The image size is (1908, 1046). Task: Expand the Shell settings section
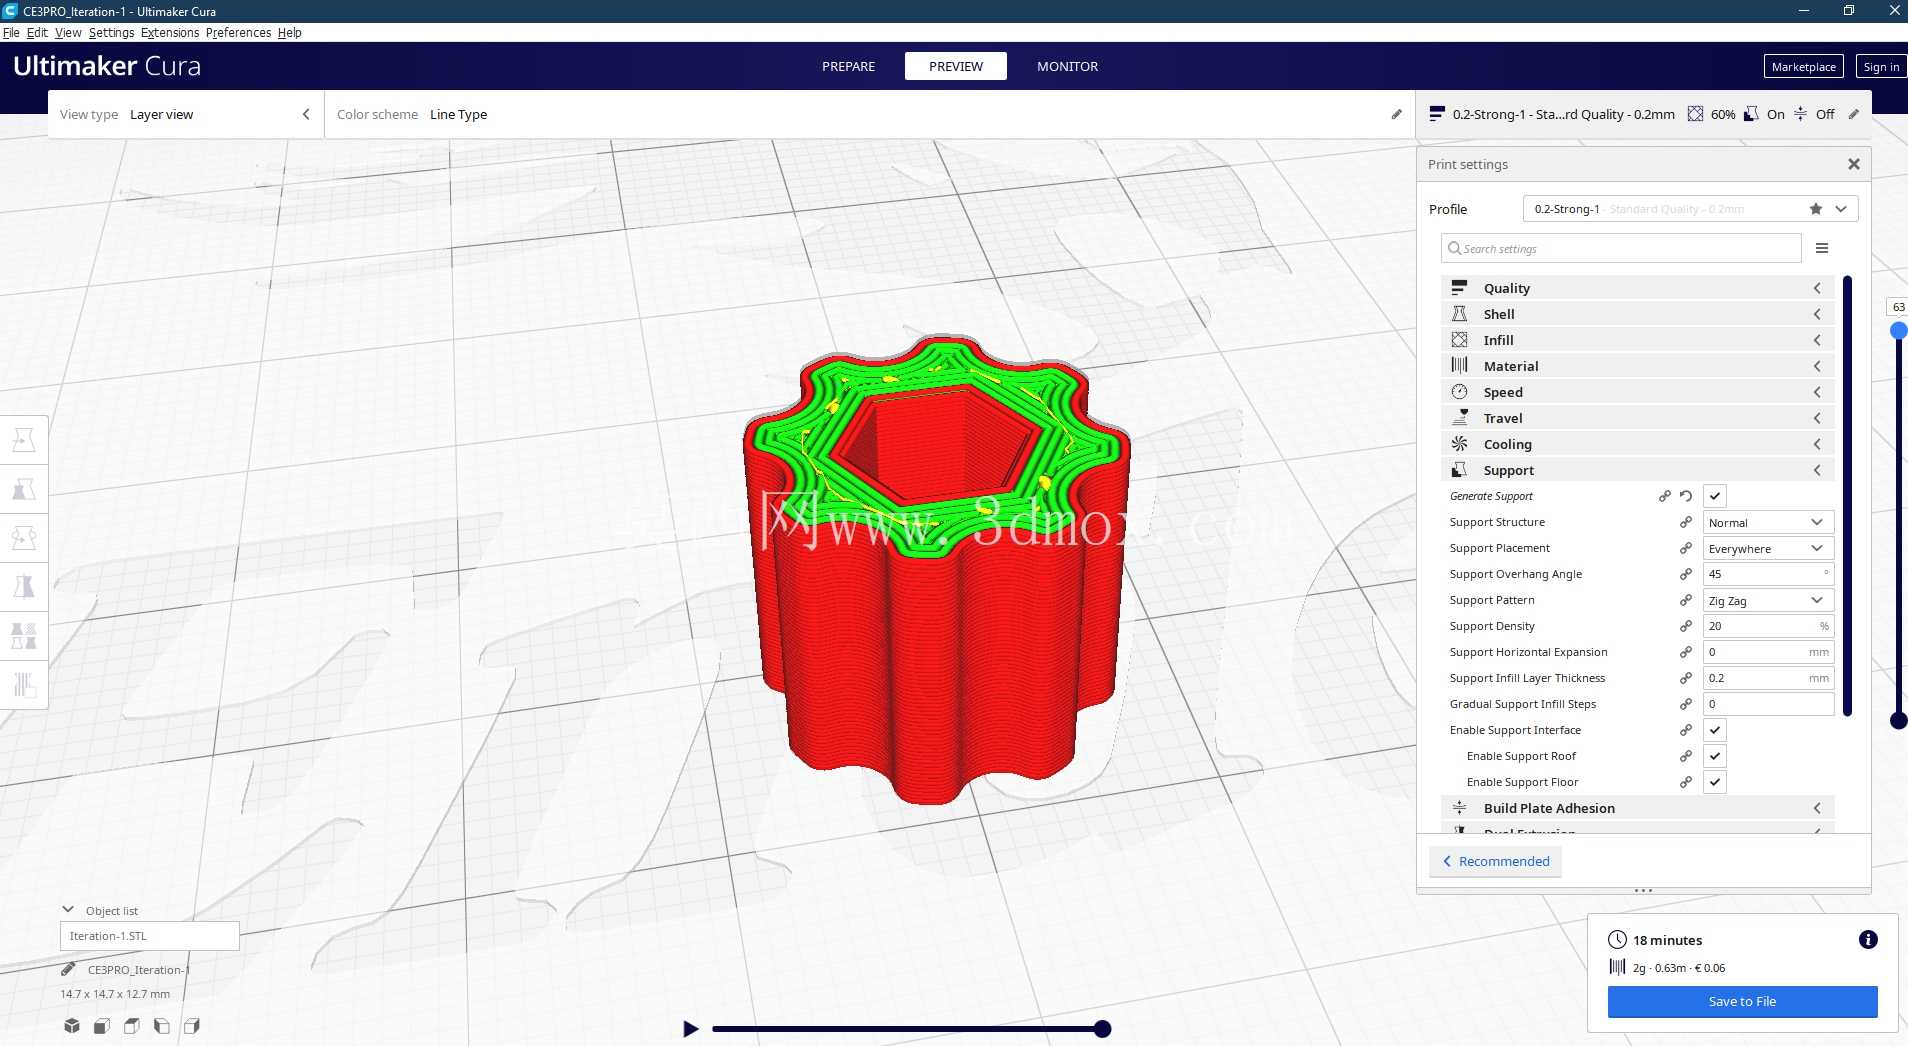click(x=1637, y=314)
